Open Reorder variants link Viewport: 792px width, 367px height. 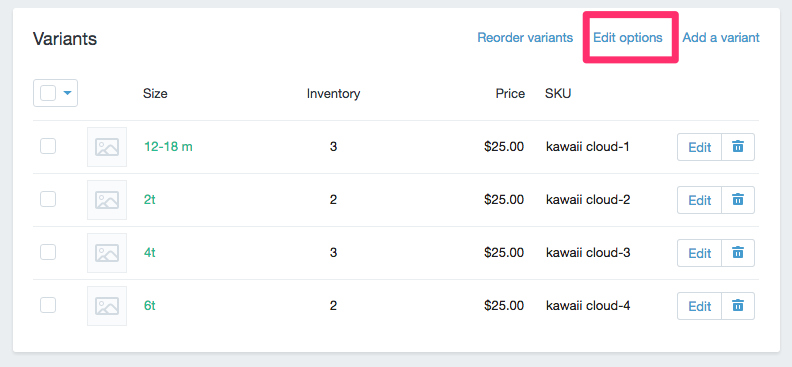[x=525, y=38]
